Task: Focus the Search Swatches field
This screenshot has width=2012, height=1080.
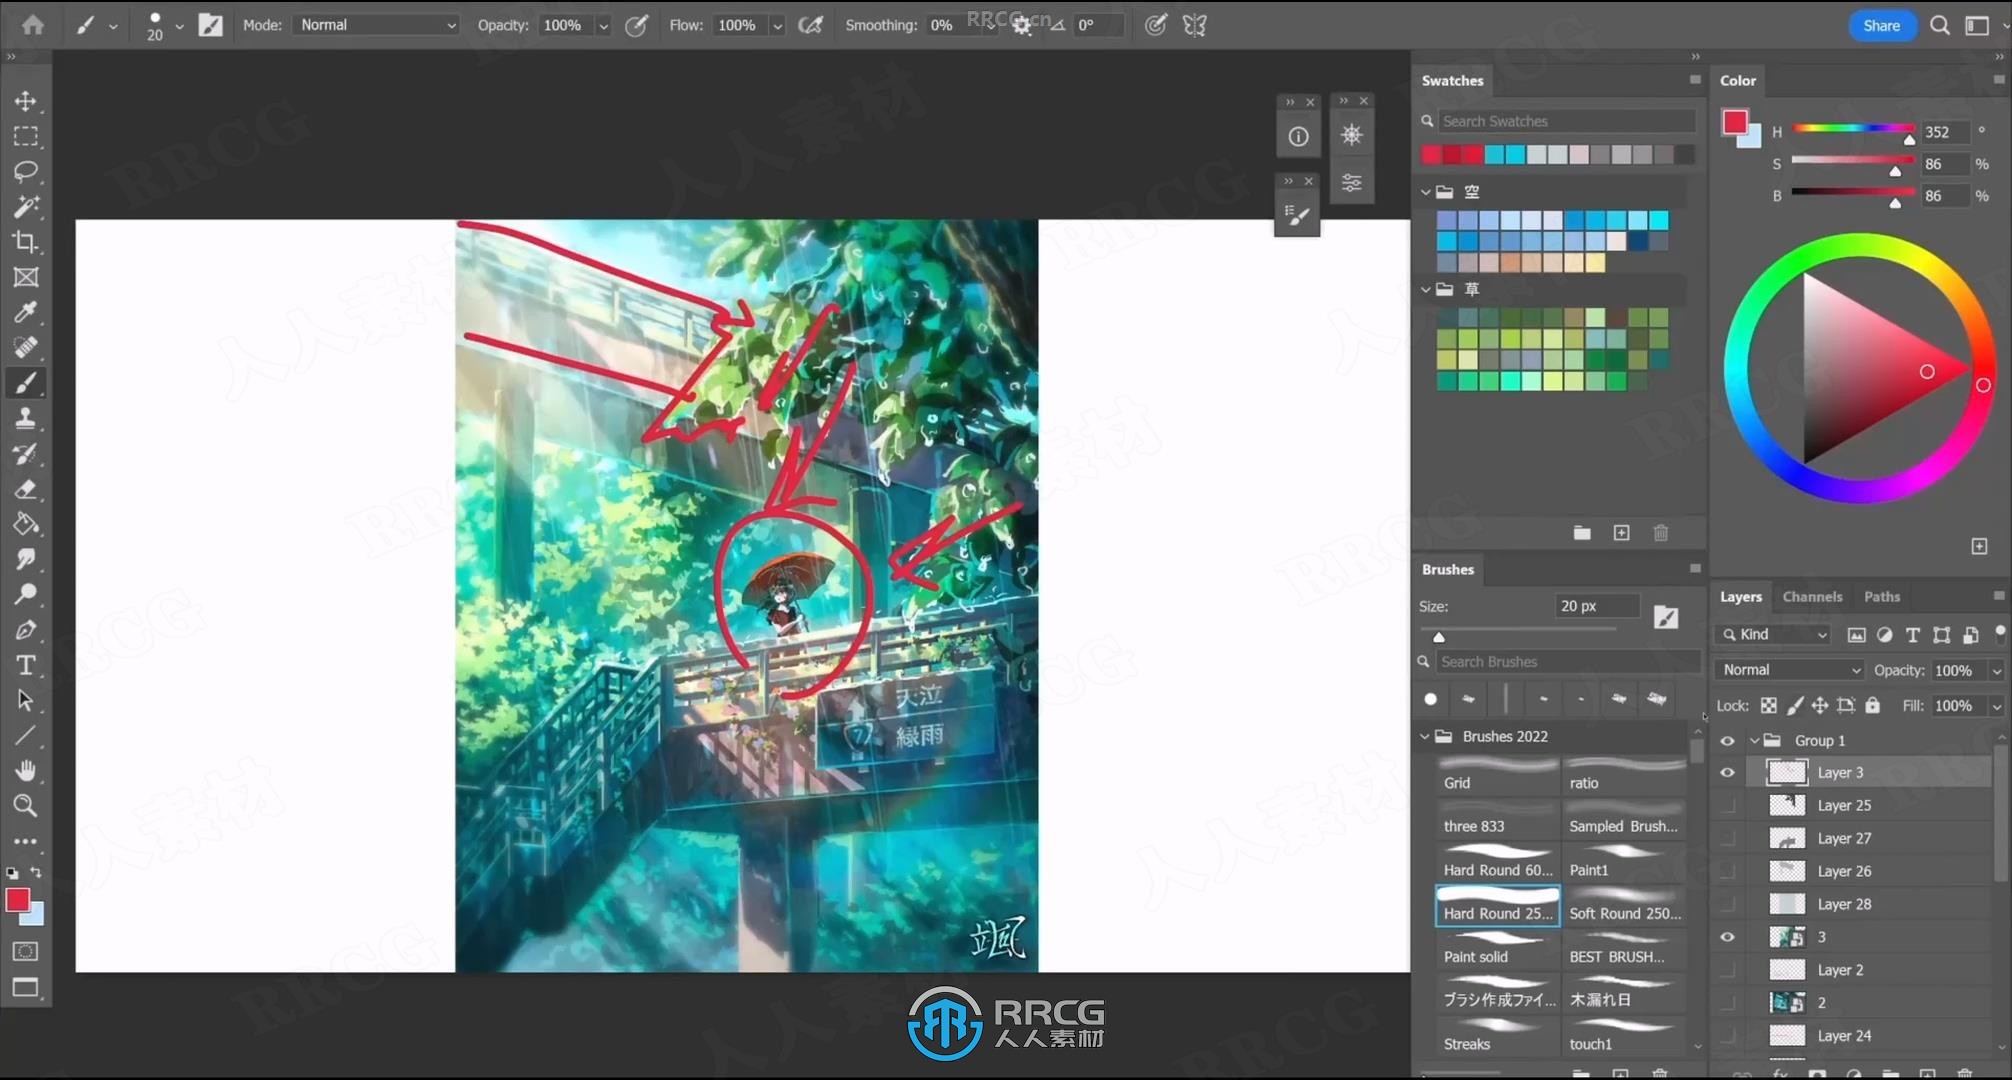Action: (1566, 122)
